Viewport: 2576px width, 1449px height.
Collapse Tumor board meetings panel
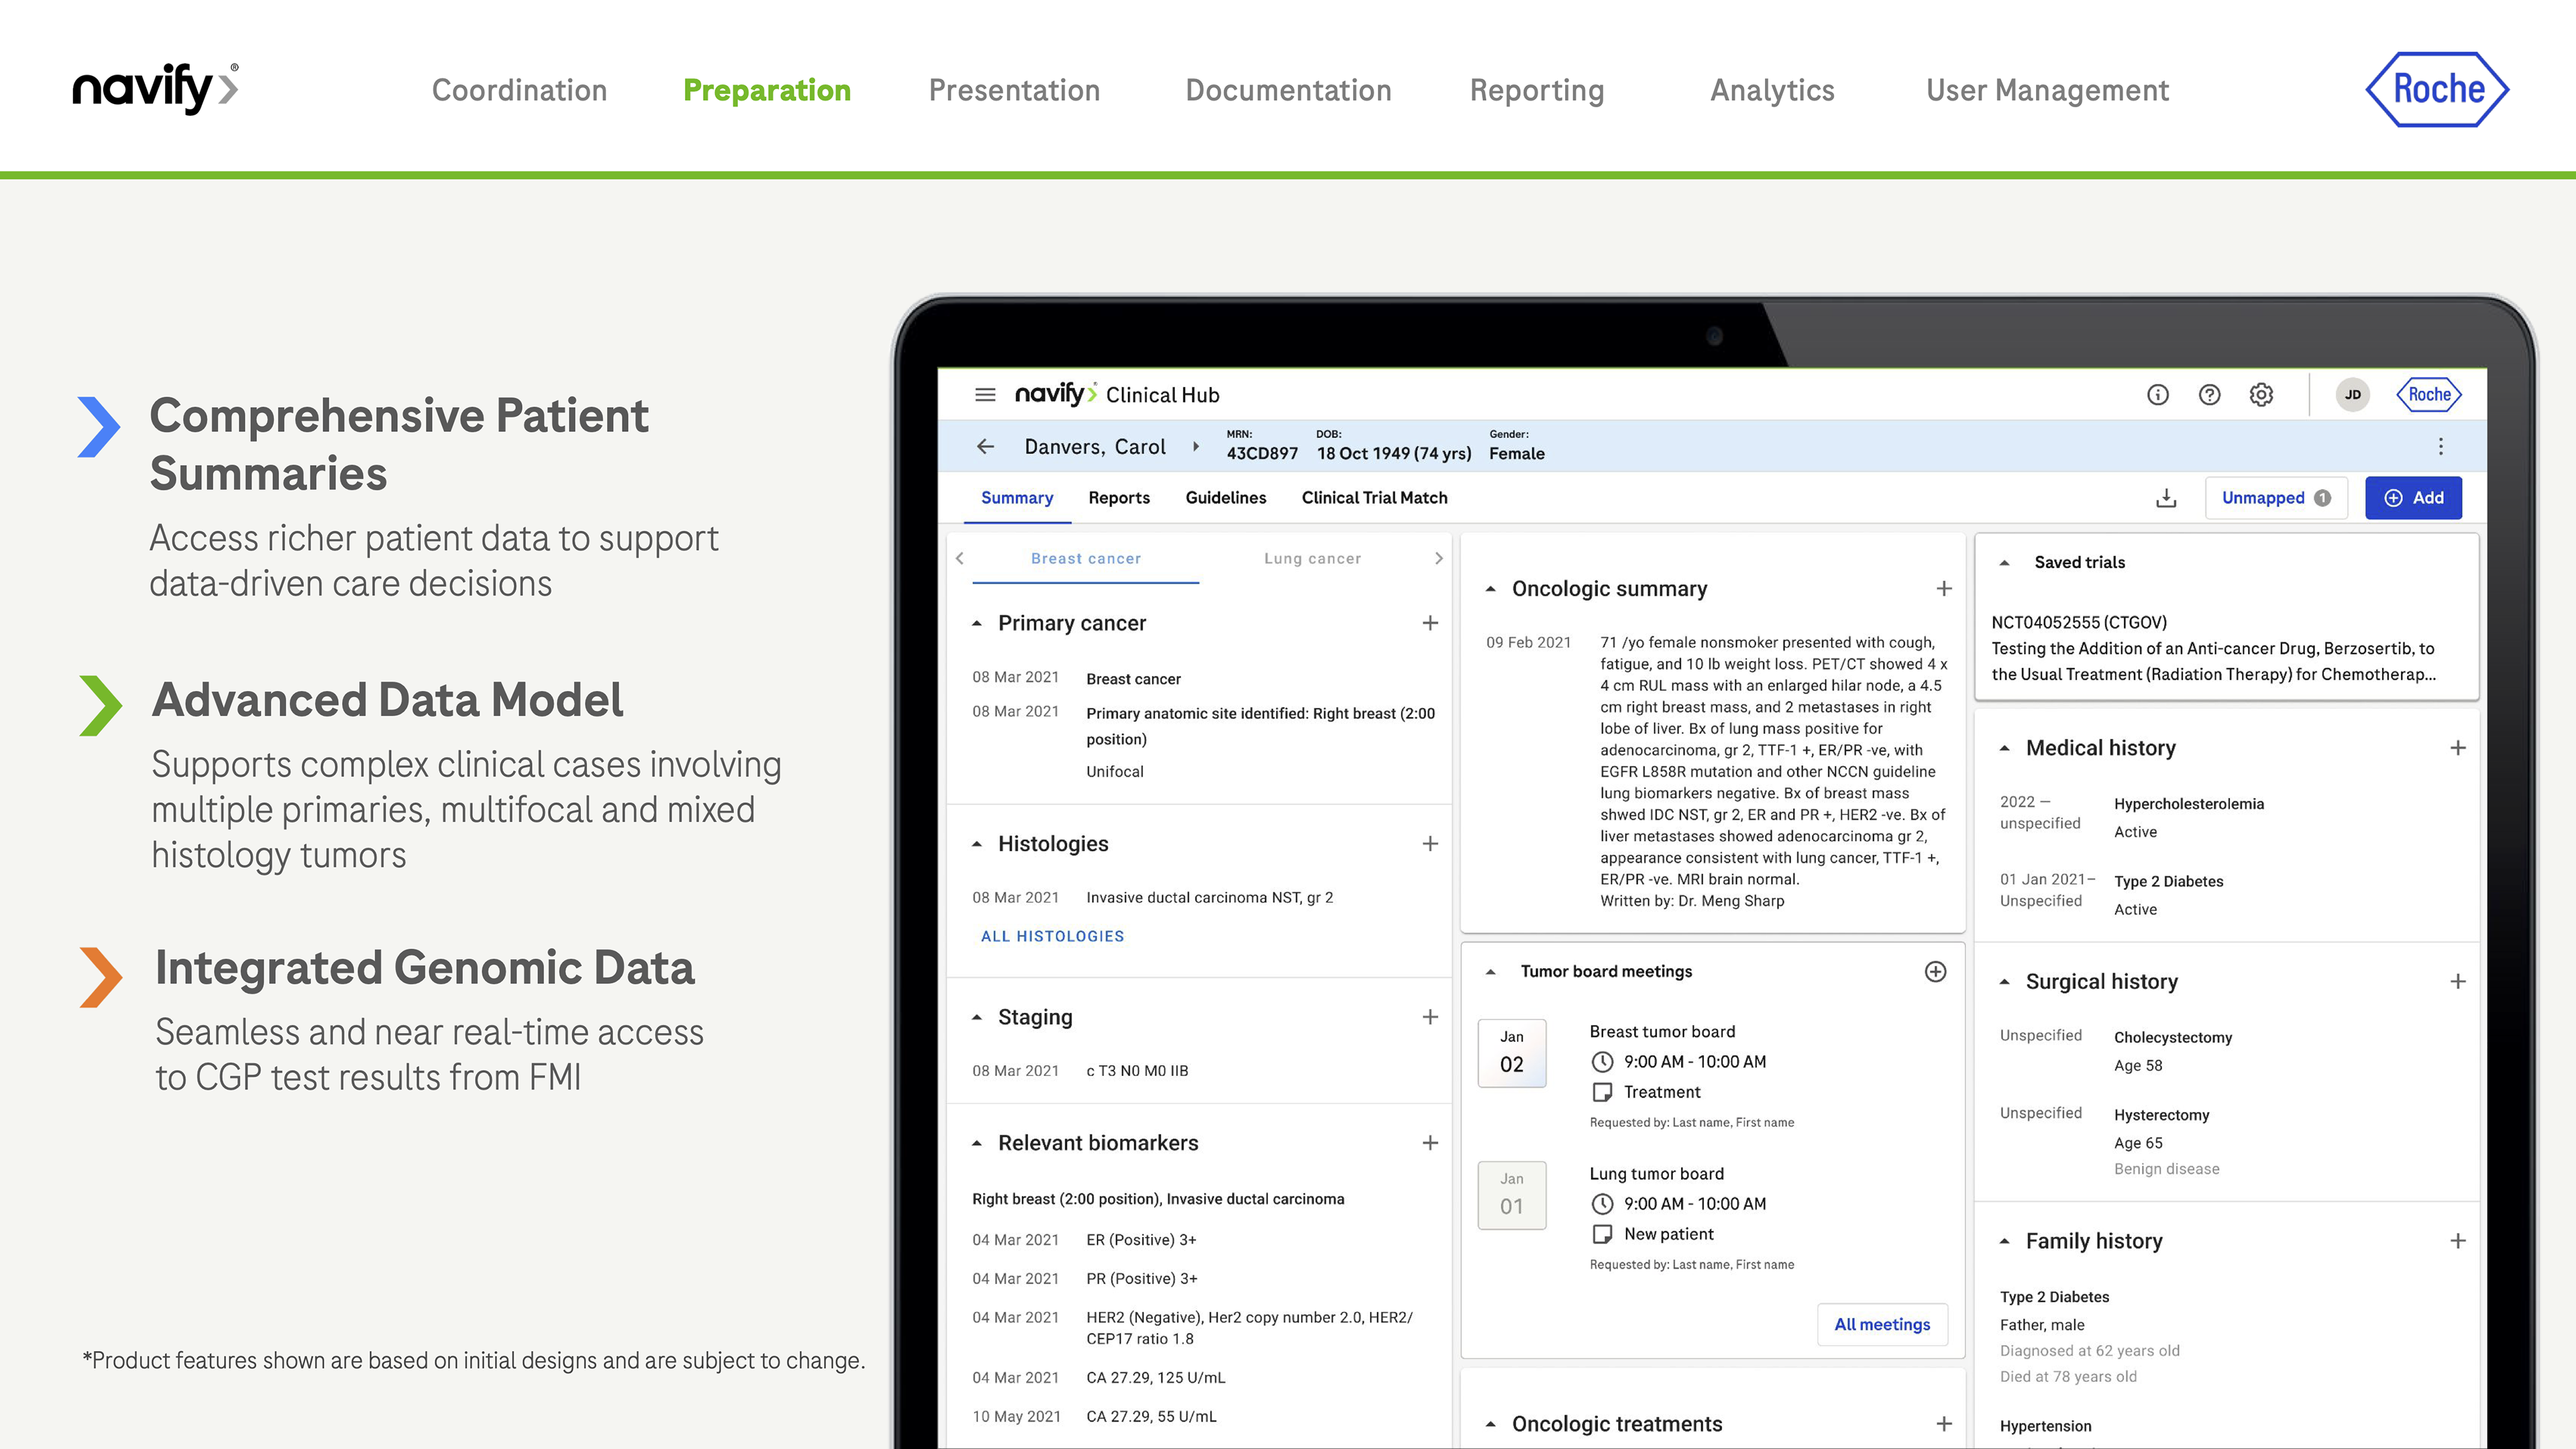tap(1490, 972)
